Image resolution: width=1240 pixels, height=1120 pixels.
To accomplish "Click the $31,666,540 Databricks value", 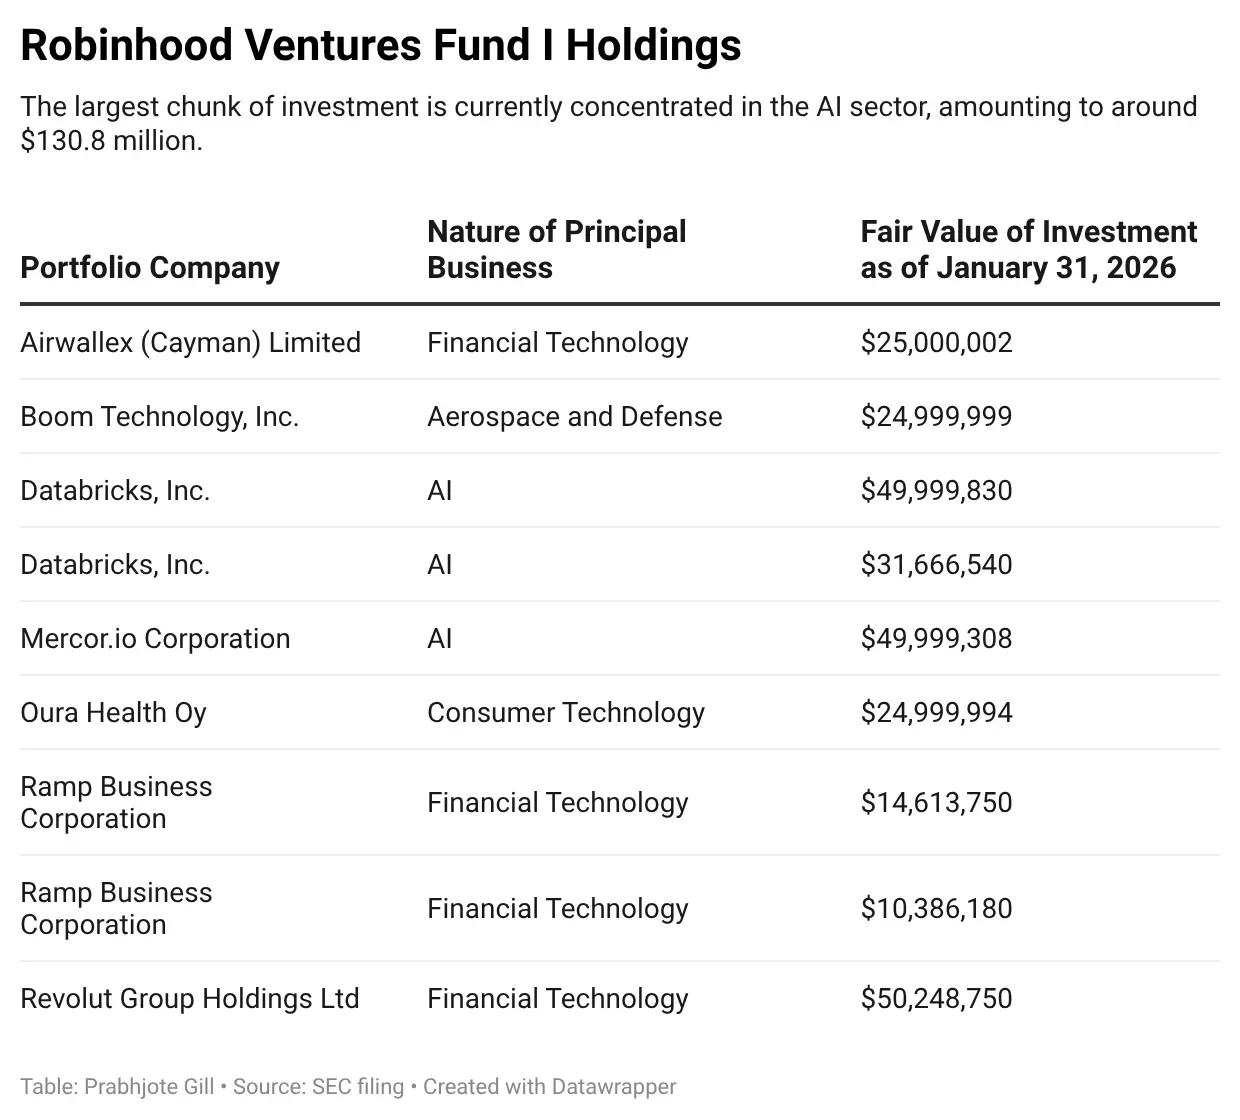I will pyautogui.click(x=936, y=564).
